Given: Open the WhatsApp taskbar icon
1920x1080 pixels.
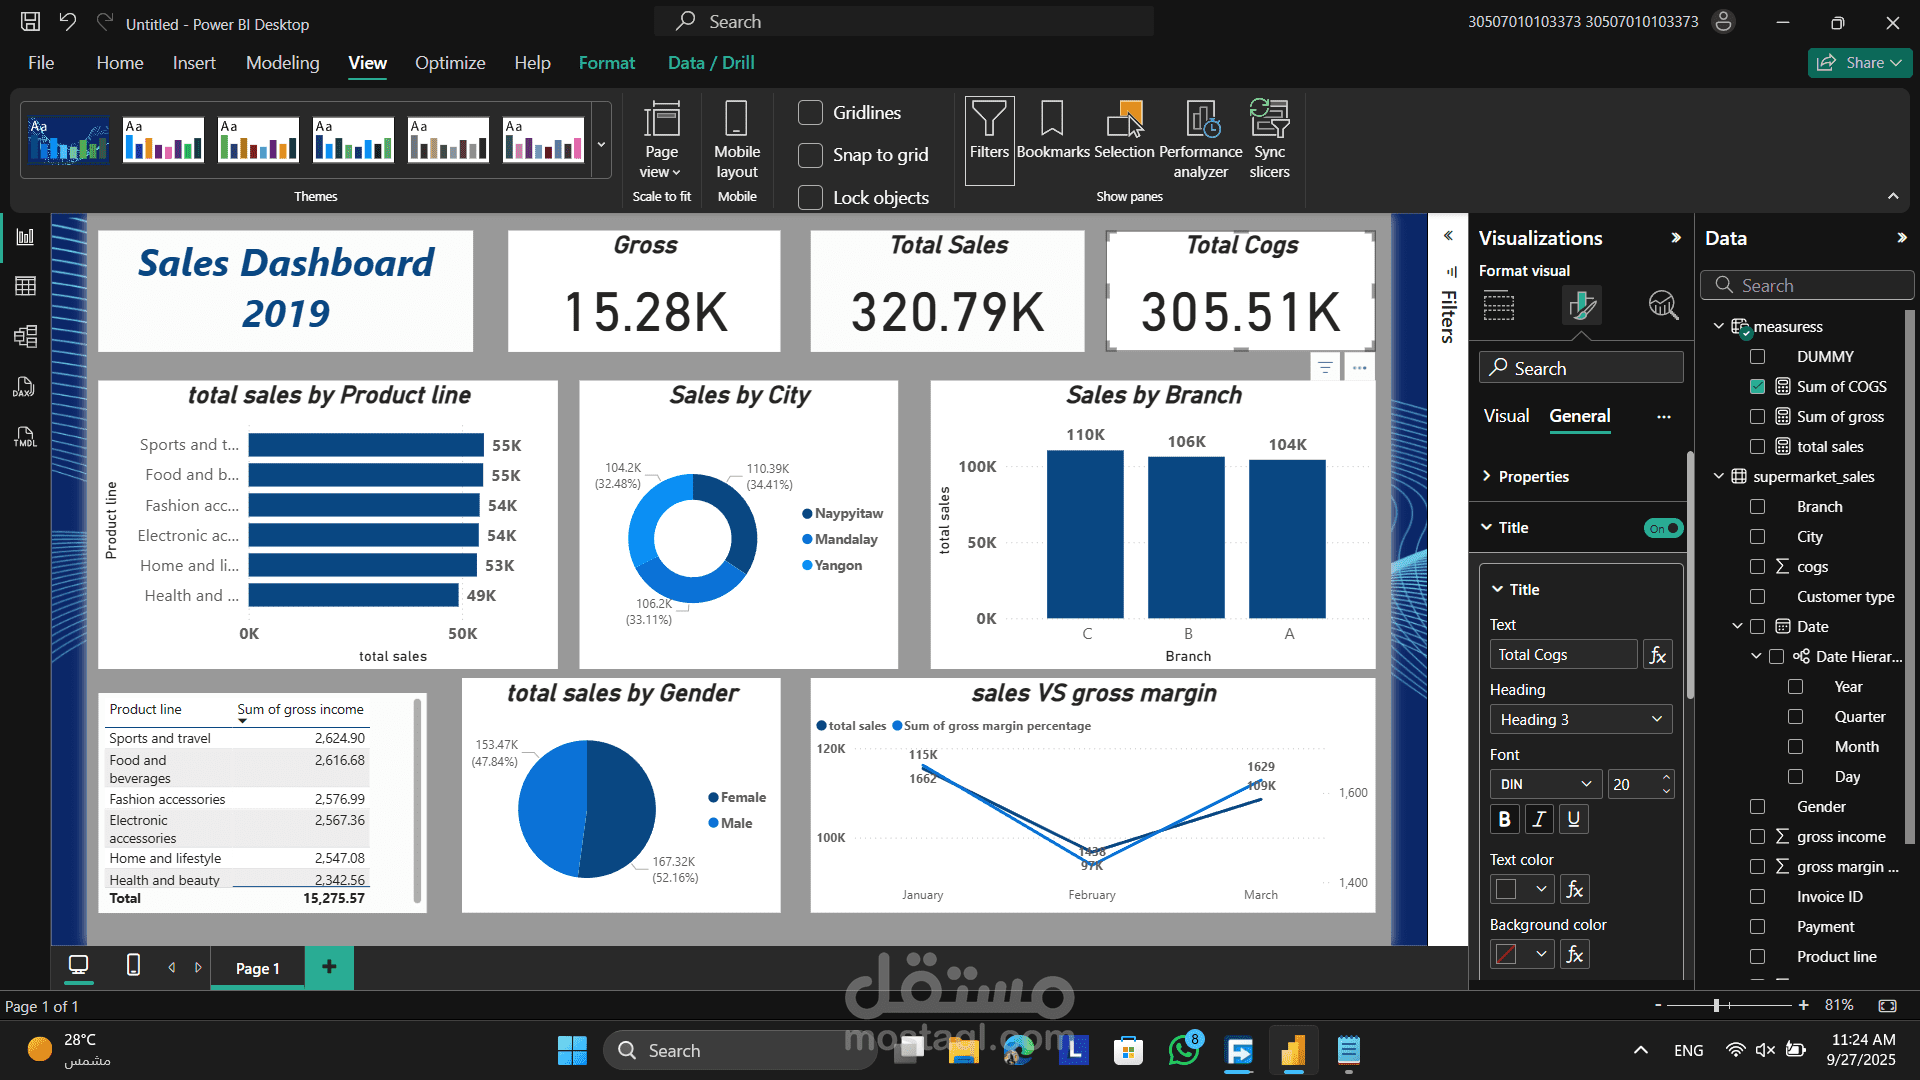Looking at the screenshot, I should coord(1184,1050).
